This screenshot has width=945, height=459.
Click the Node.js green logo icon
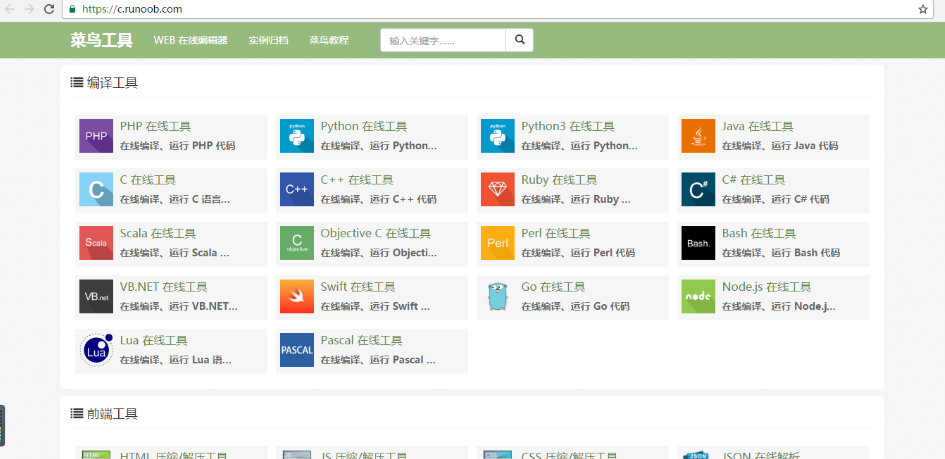[698, 296]
